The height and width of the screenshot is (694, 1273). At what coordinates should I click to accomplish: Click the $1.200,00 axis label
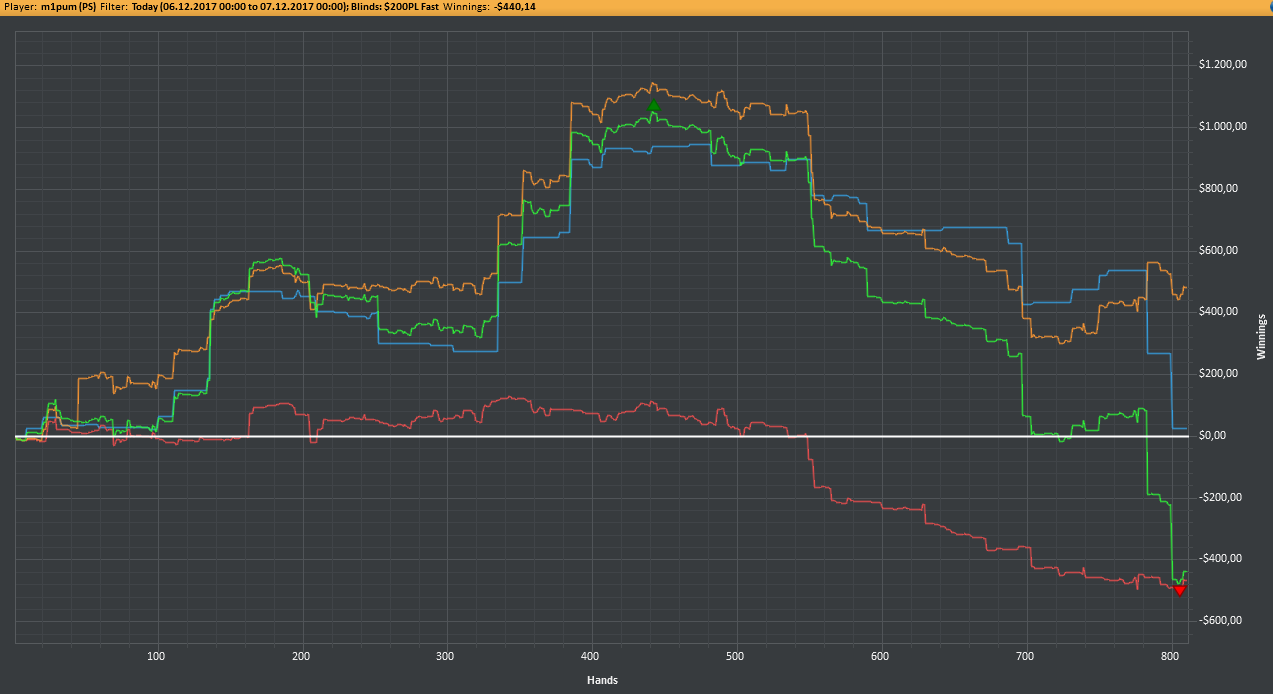(x=1222, y=65)
